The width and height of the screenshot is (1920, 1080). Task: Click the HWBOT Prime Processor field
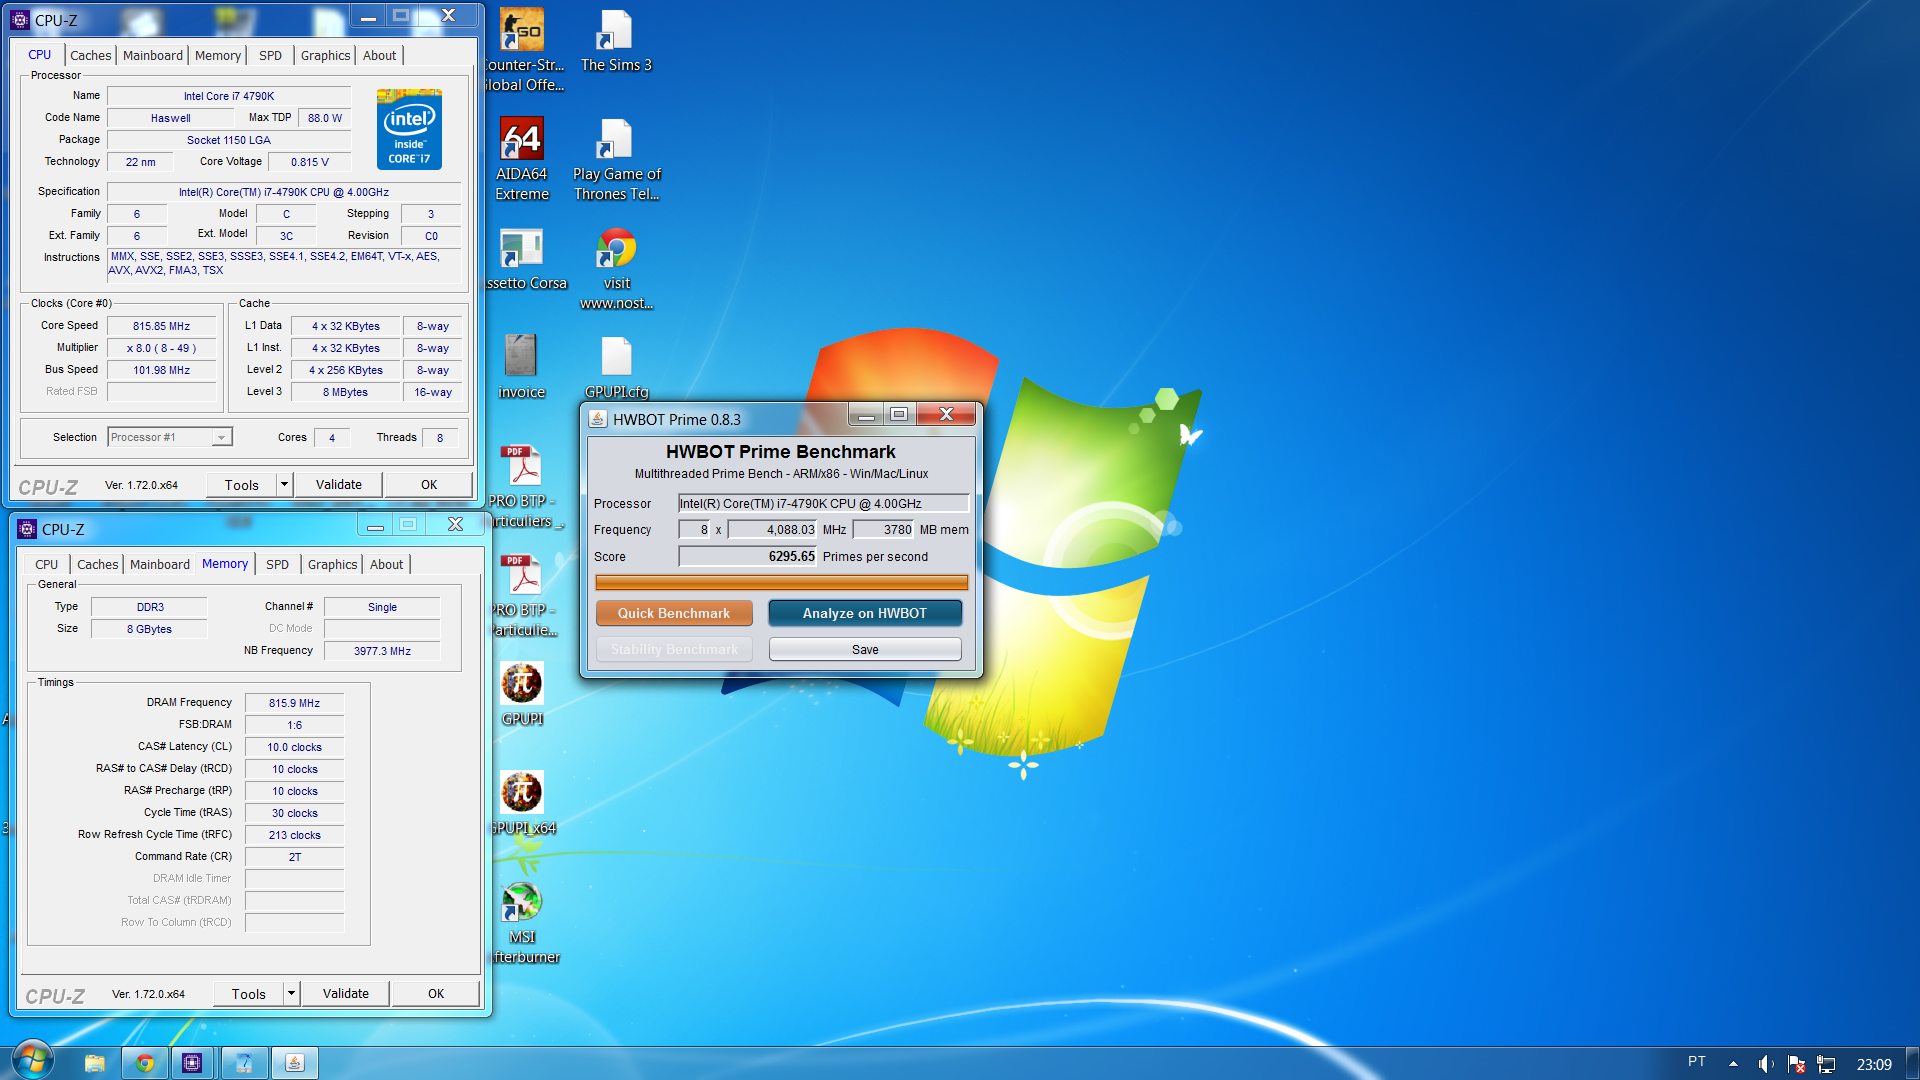[x=823, y=504]
